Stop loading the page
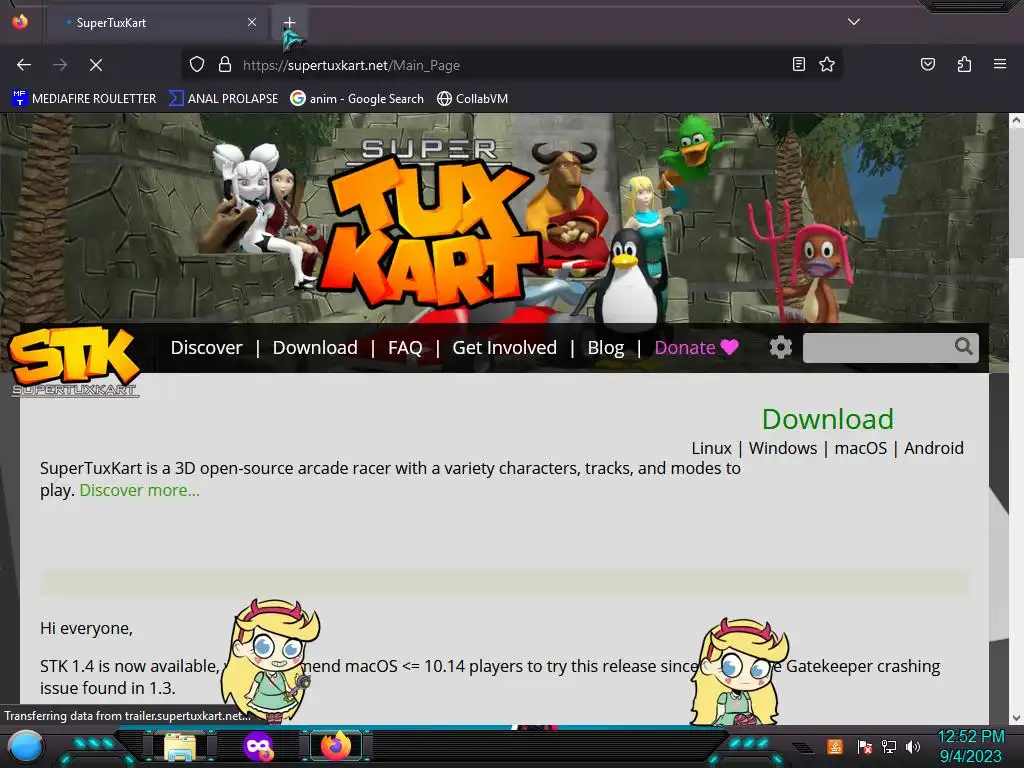1024x768 pixels. point(96,65)
